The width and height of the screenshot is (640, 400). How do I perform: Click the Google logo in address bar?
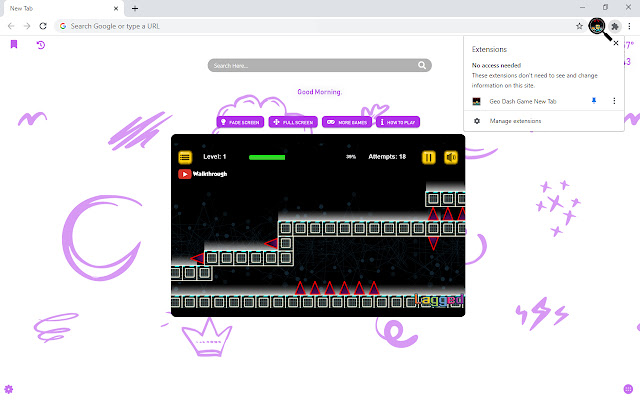[63, 26]
